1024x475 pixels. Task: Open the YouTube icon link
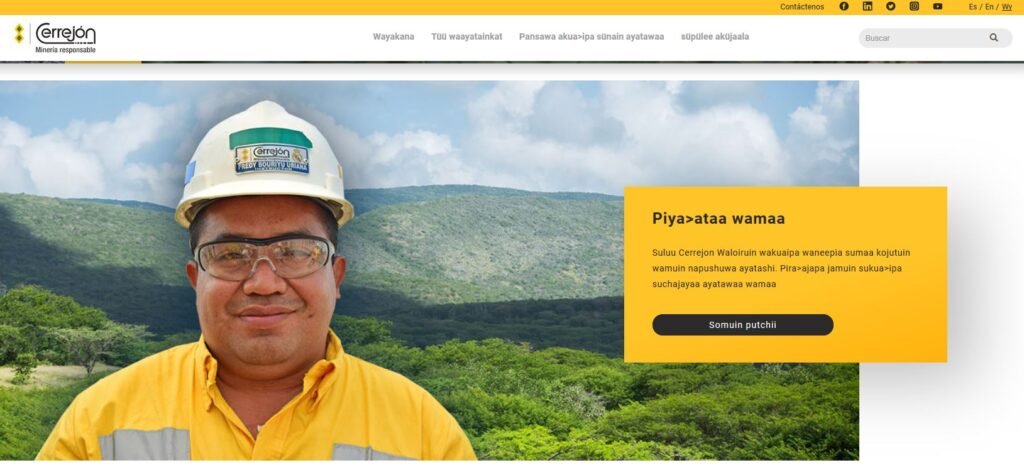938,7
